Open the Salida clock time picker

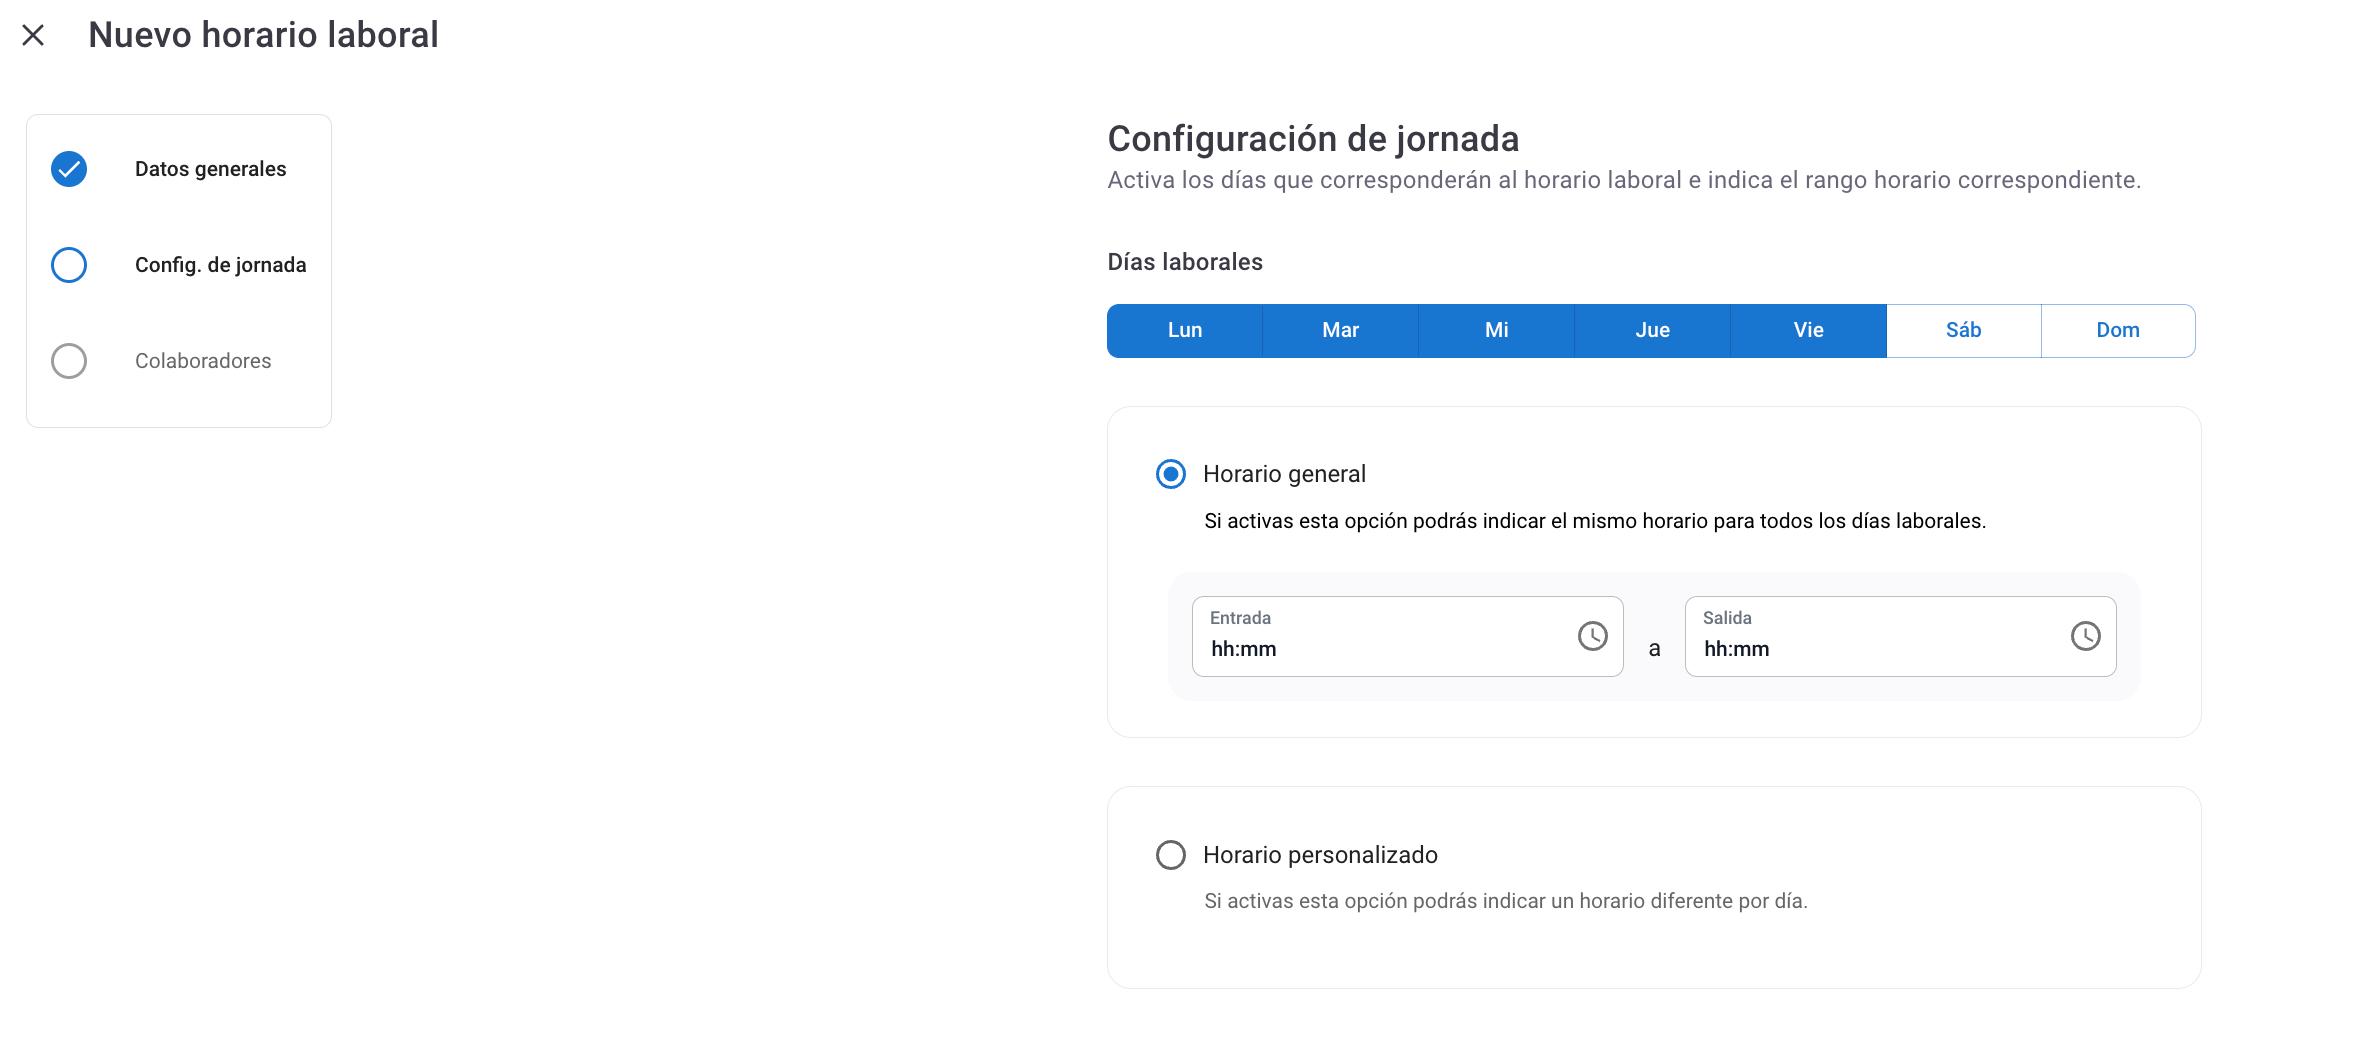(2085, 636)
